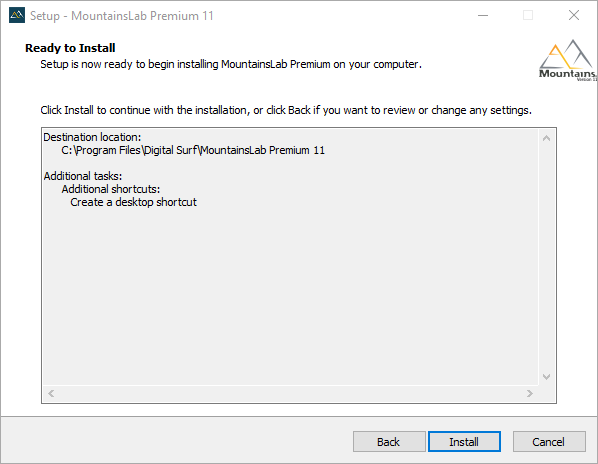Viewport: 598px width, 464px height.
Task: Click the MountainsLab setup icon in title bar
Action: click(17, 15)
